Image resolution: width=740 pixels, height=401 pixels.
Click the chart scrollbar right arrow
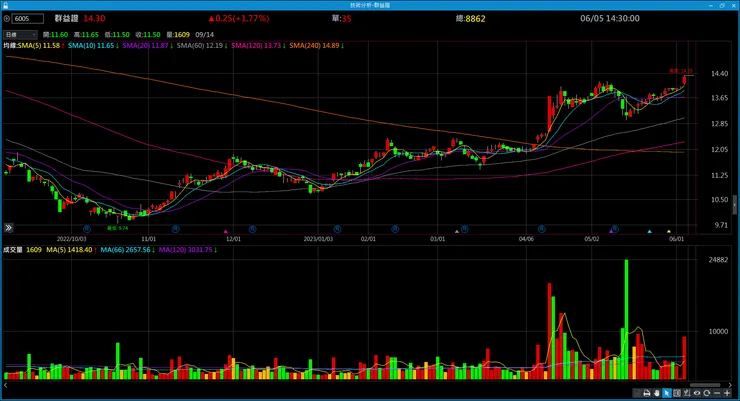point(730,385)
